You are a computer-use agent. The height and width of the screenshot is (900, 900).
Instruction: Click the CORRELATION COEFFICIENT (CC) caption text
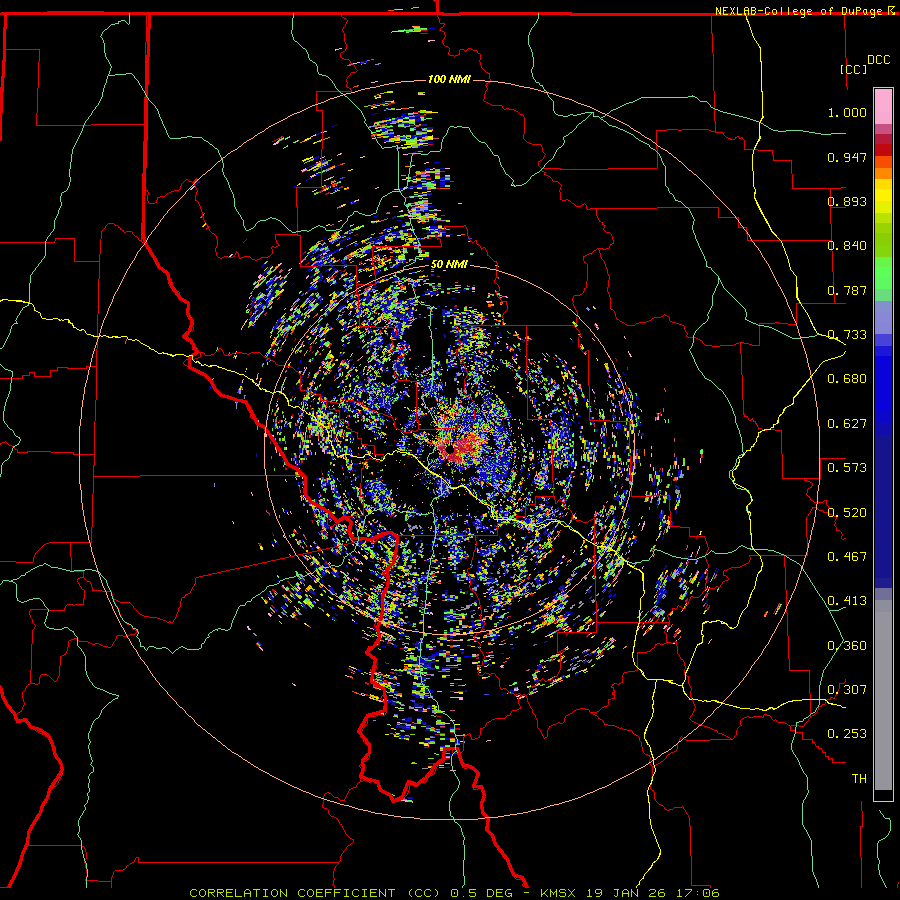pyautogui.click(x=315, y=893)
